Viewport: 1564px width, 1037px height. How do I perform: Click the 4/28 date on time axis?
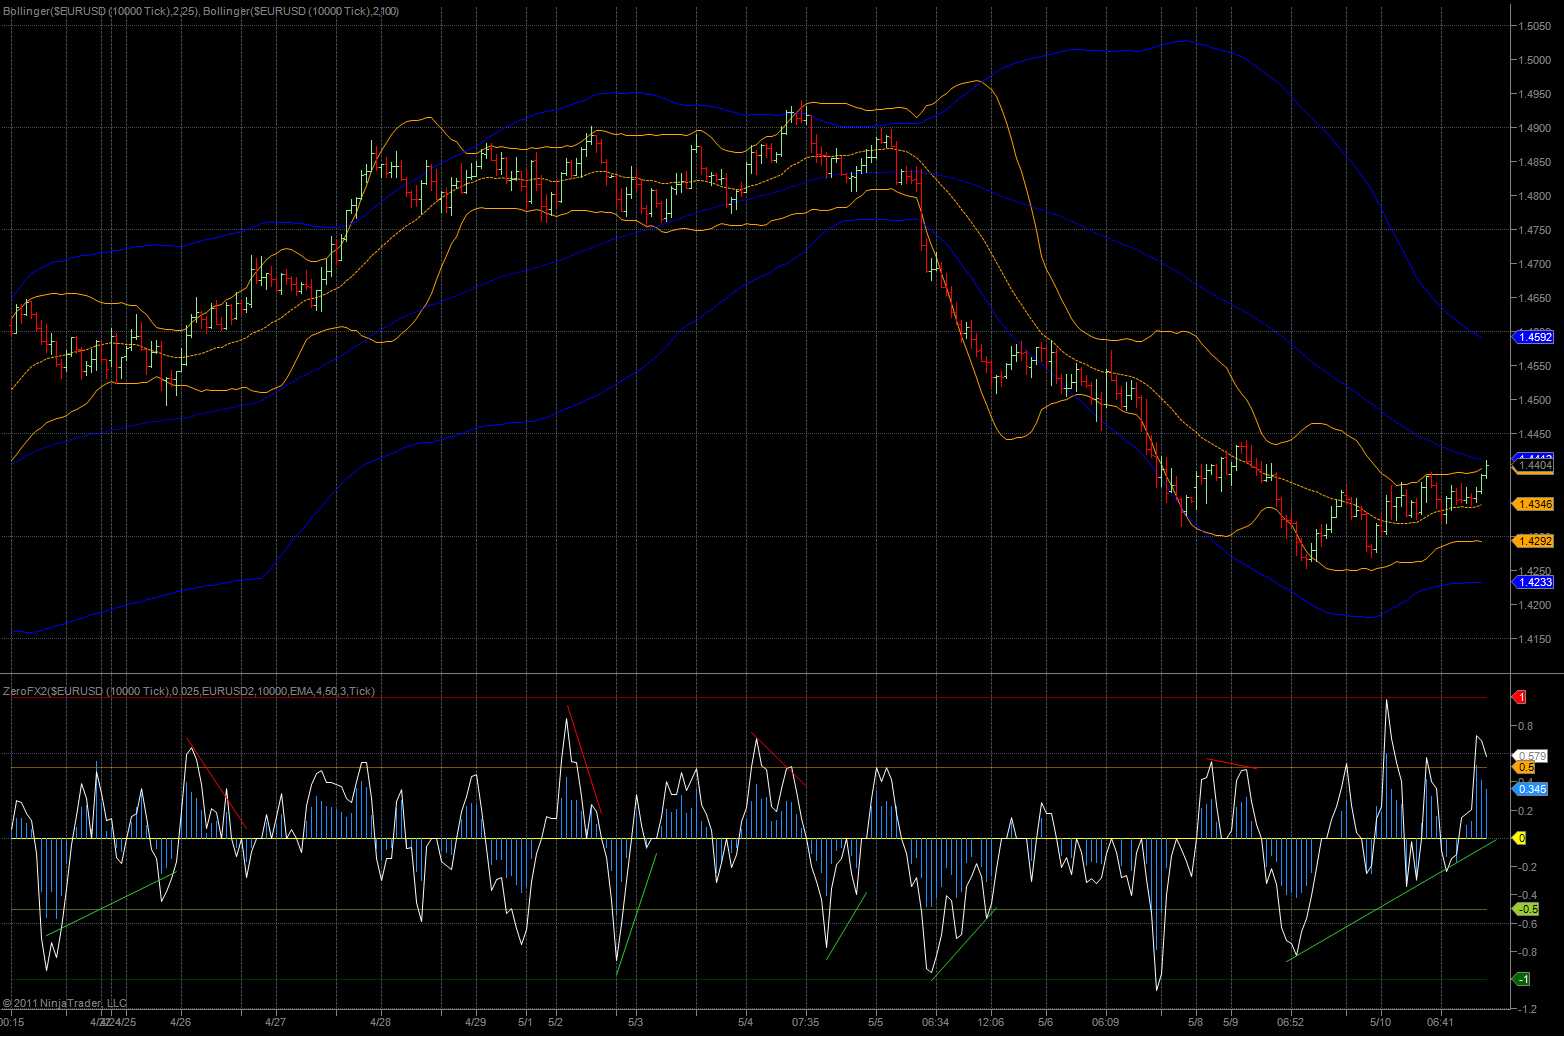click(380, 1022)
